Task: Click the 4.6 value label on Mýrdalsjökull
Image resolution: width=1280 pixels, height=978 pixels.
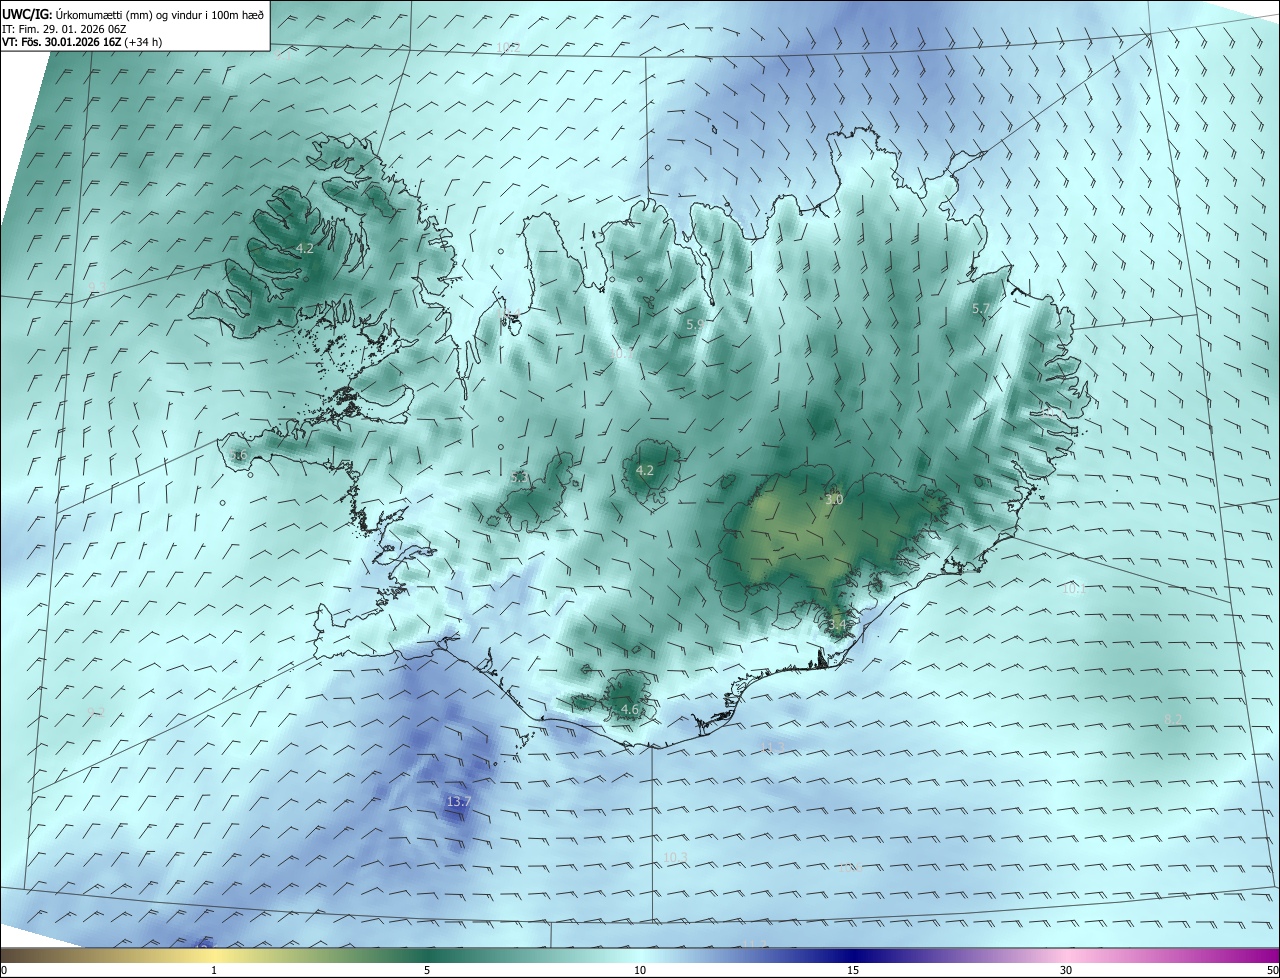Action: [630, 709]
